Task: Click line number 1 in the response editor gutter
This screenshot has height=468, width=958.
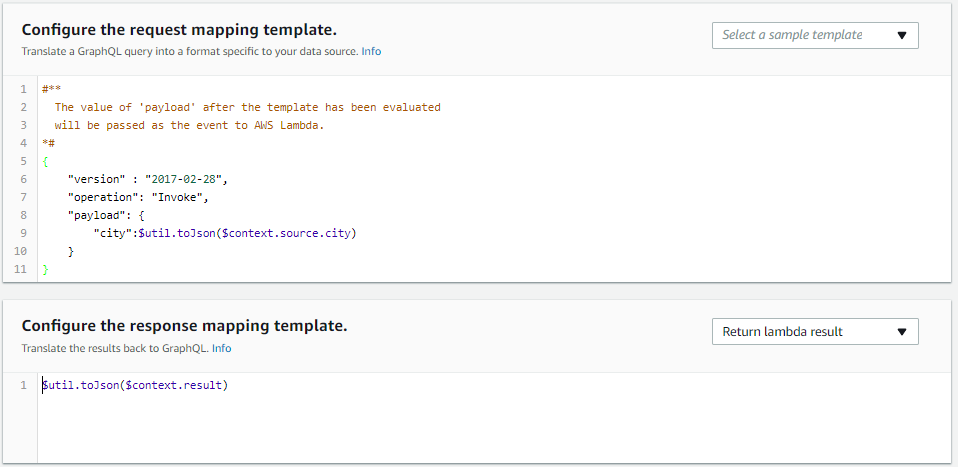Action: click(x=23, y=386)
